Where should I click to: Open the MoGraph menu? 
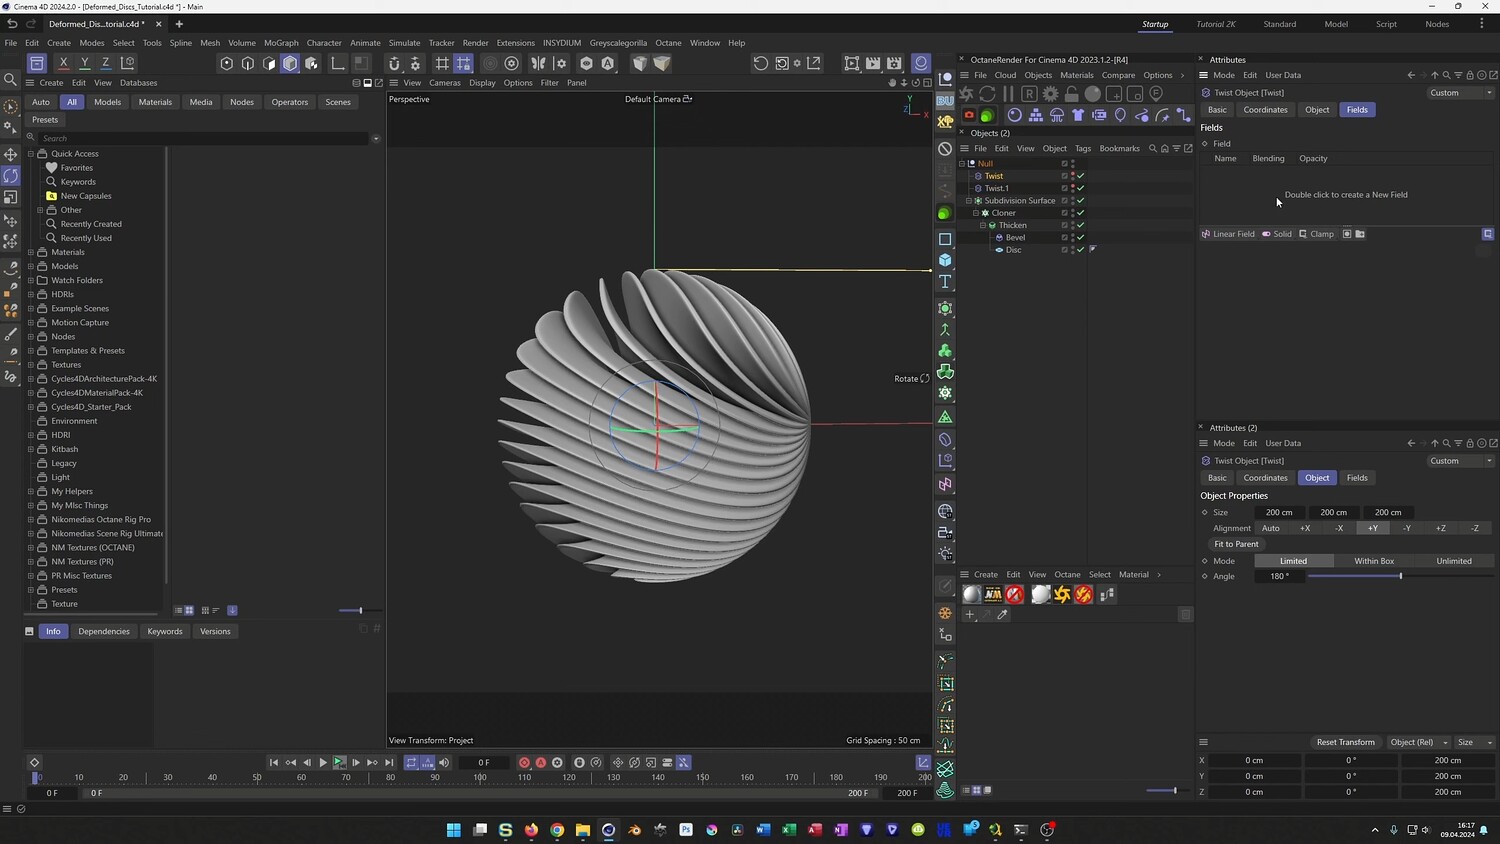coord(281,43)
